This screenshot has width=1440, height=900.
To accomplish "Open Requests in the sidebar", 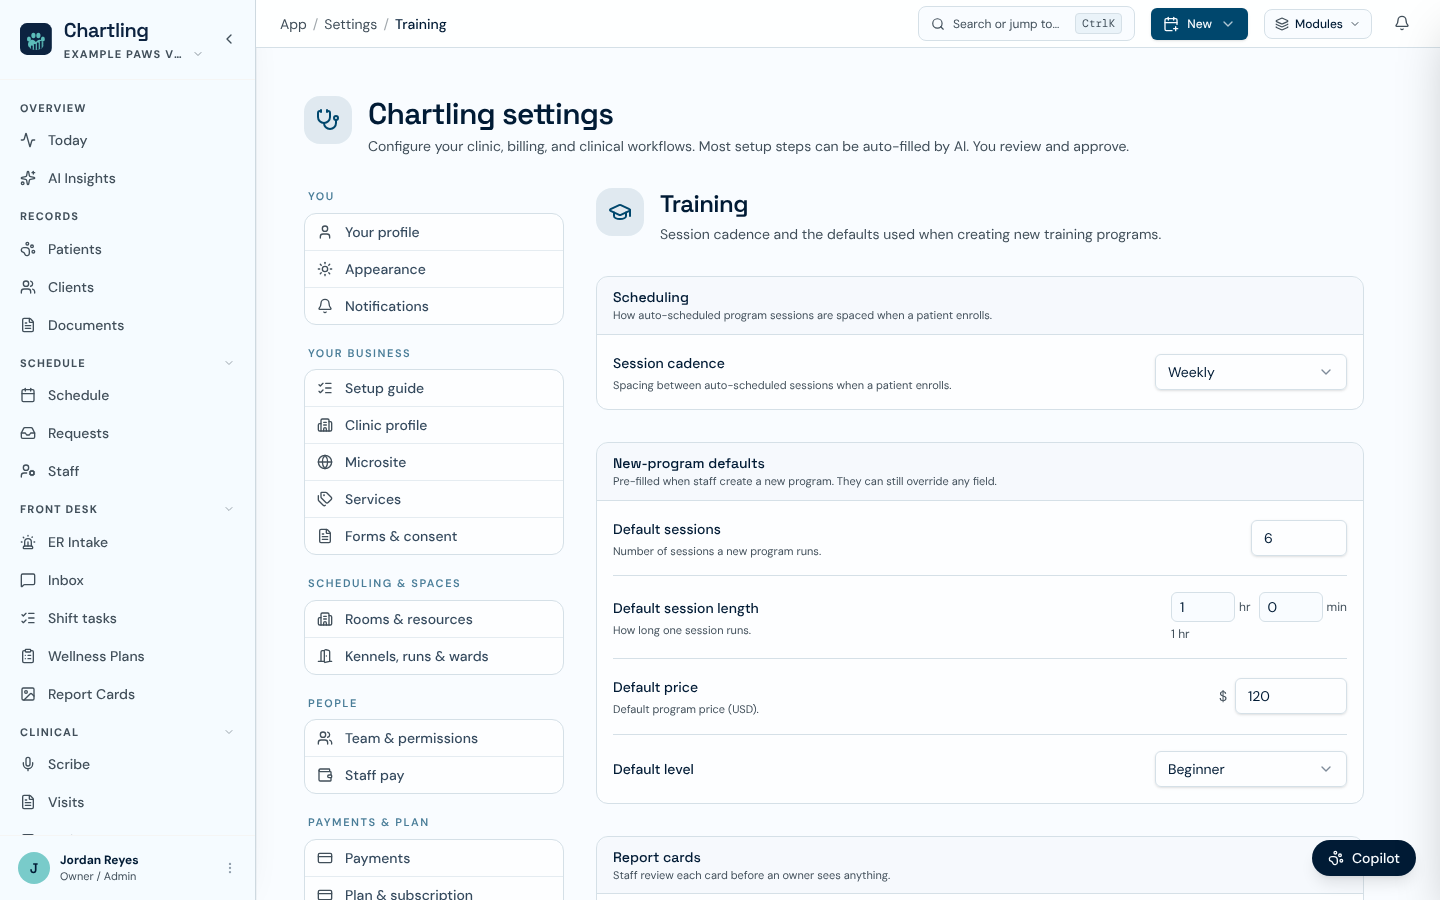I will (x=128, y=433).
